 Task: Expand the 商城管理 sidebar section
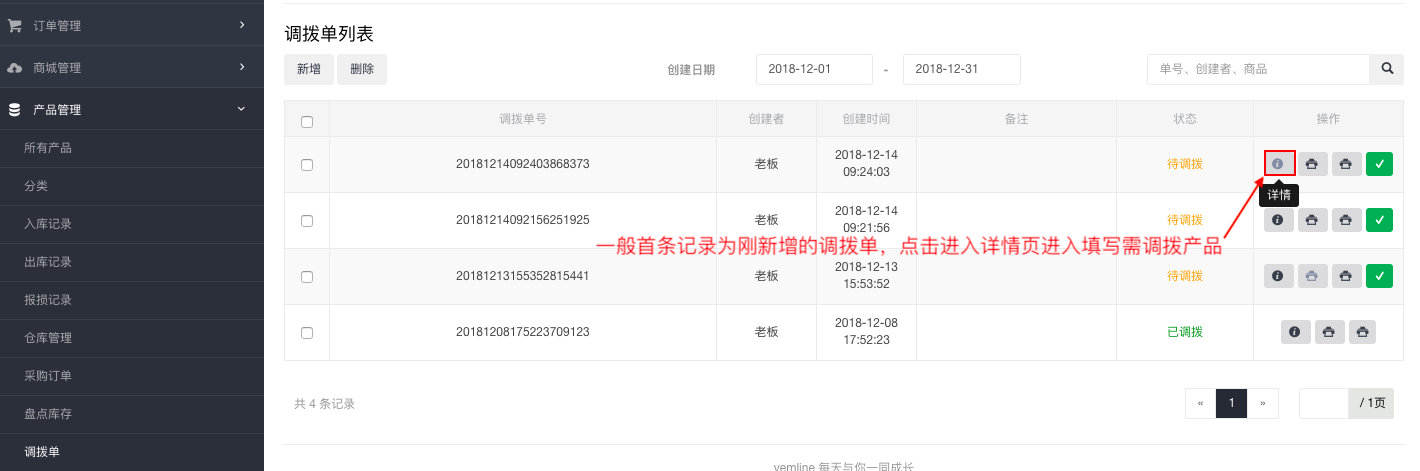[132, 68]
